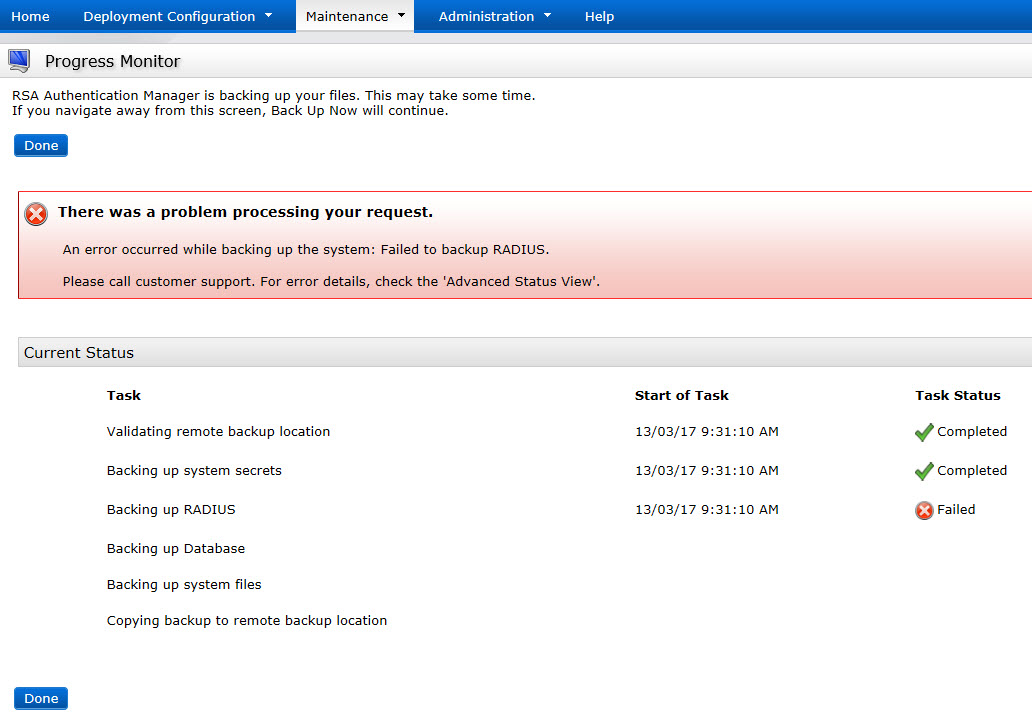The width and height of the screenshot is (1032, 717).
Task: Click green checkmark for Validating remote backup
Action: pyautogui.click(x=924, y=432)
